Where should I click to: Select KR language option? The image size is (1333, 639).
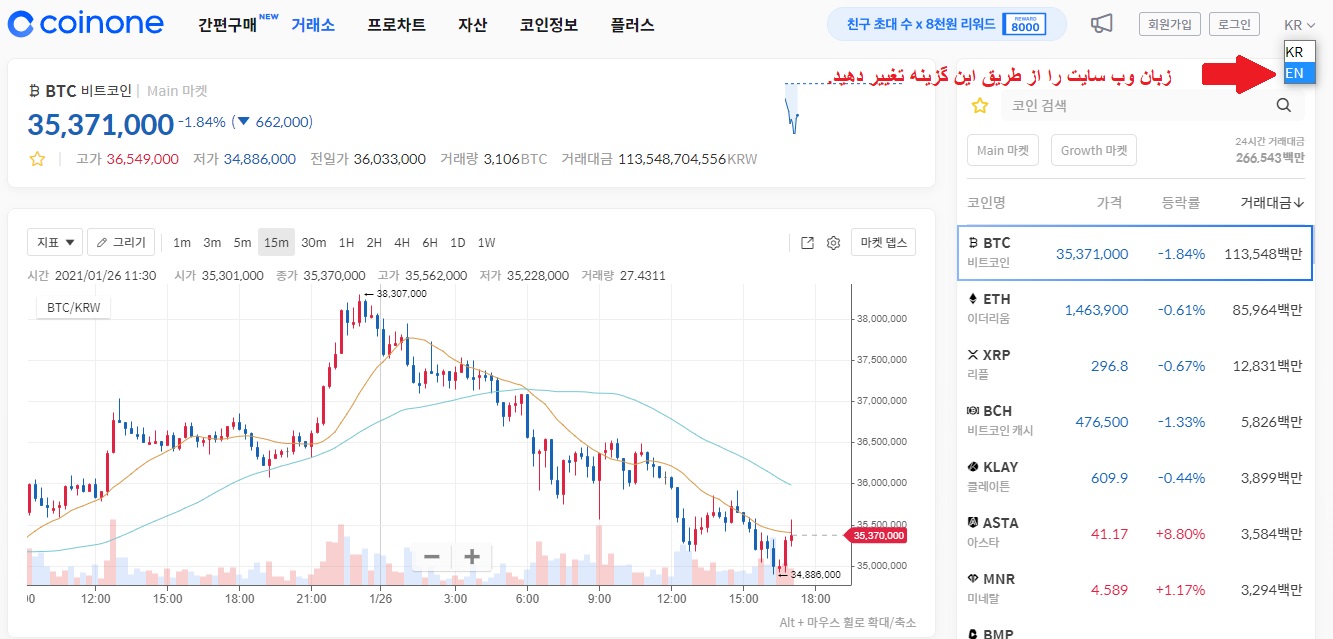coord(1300,52)
